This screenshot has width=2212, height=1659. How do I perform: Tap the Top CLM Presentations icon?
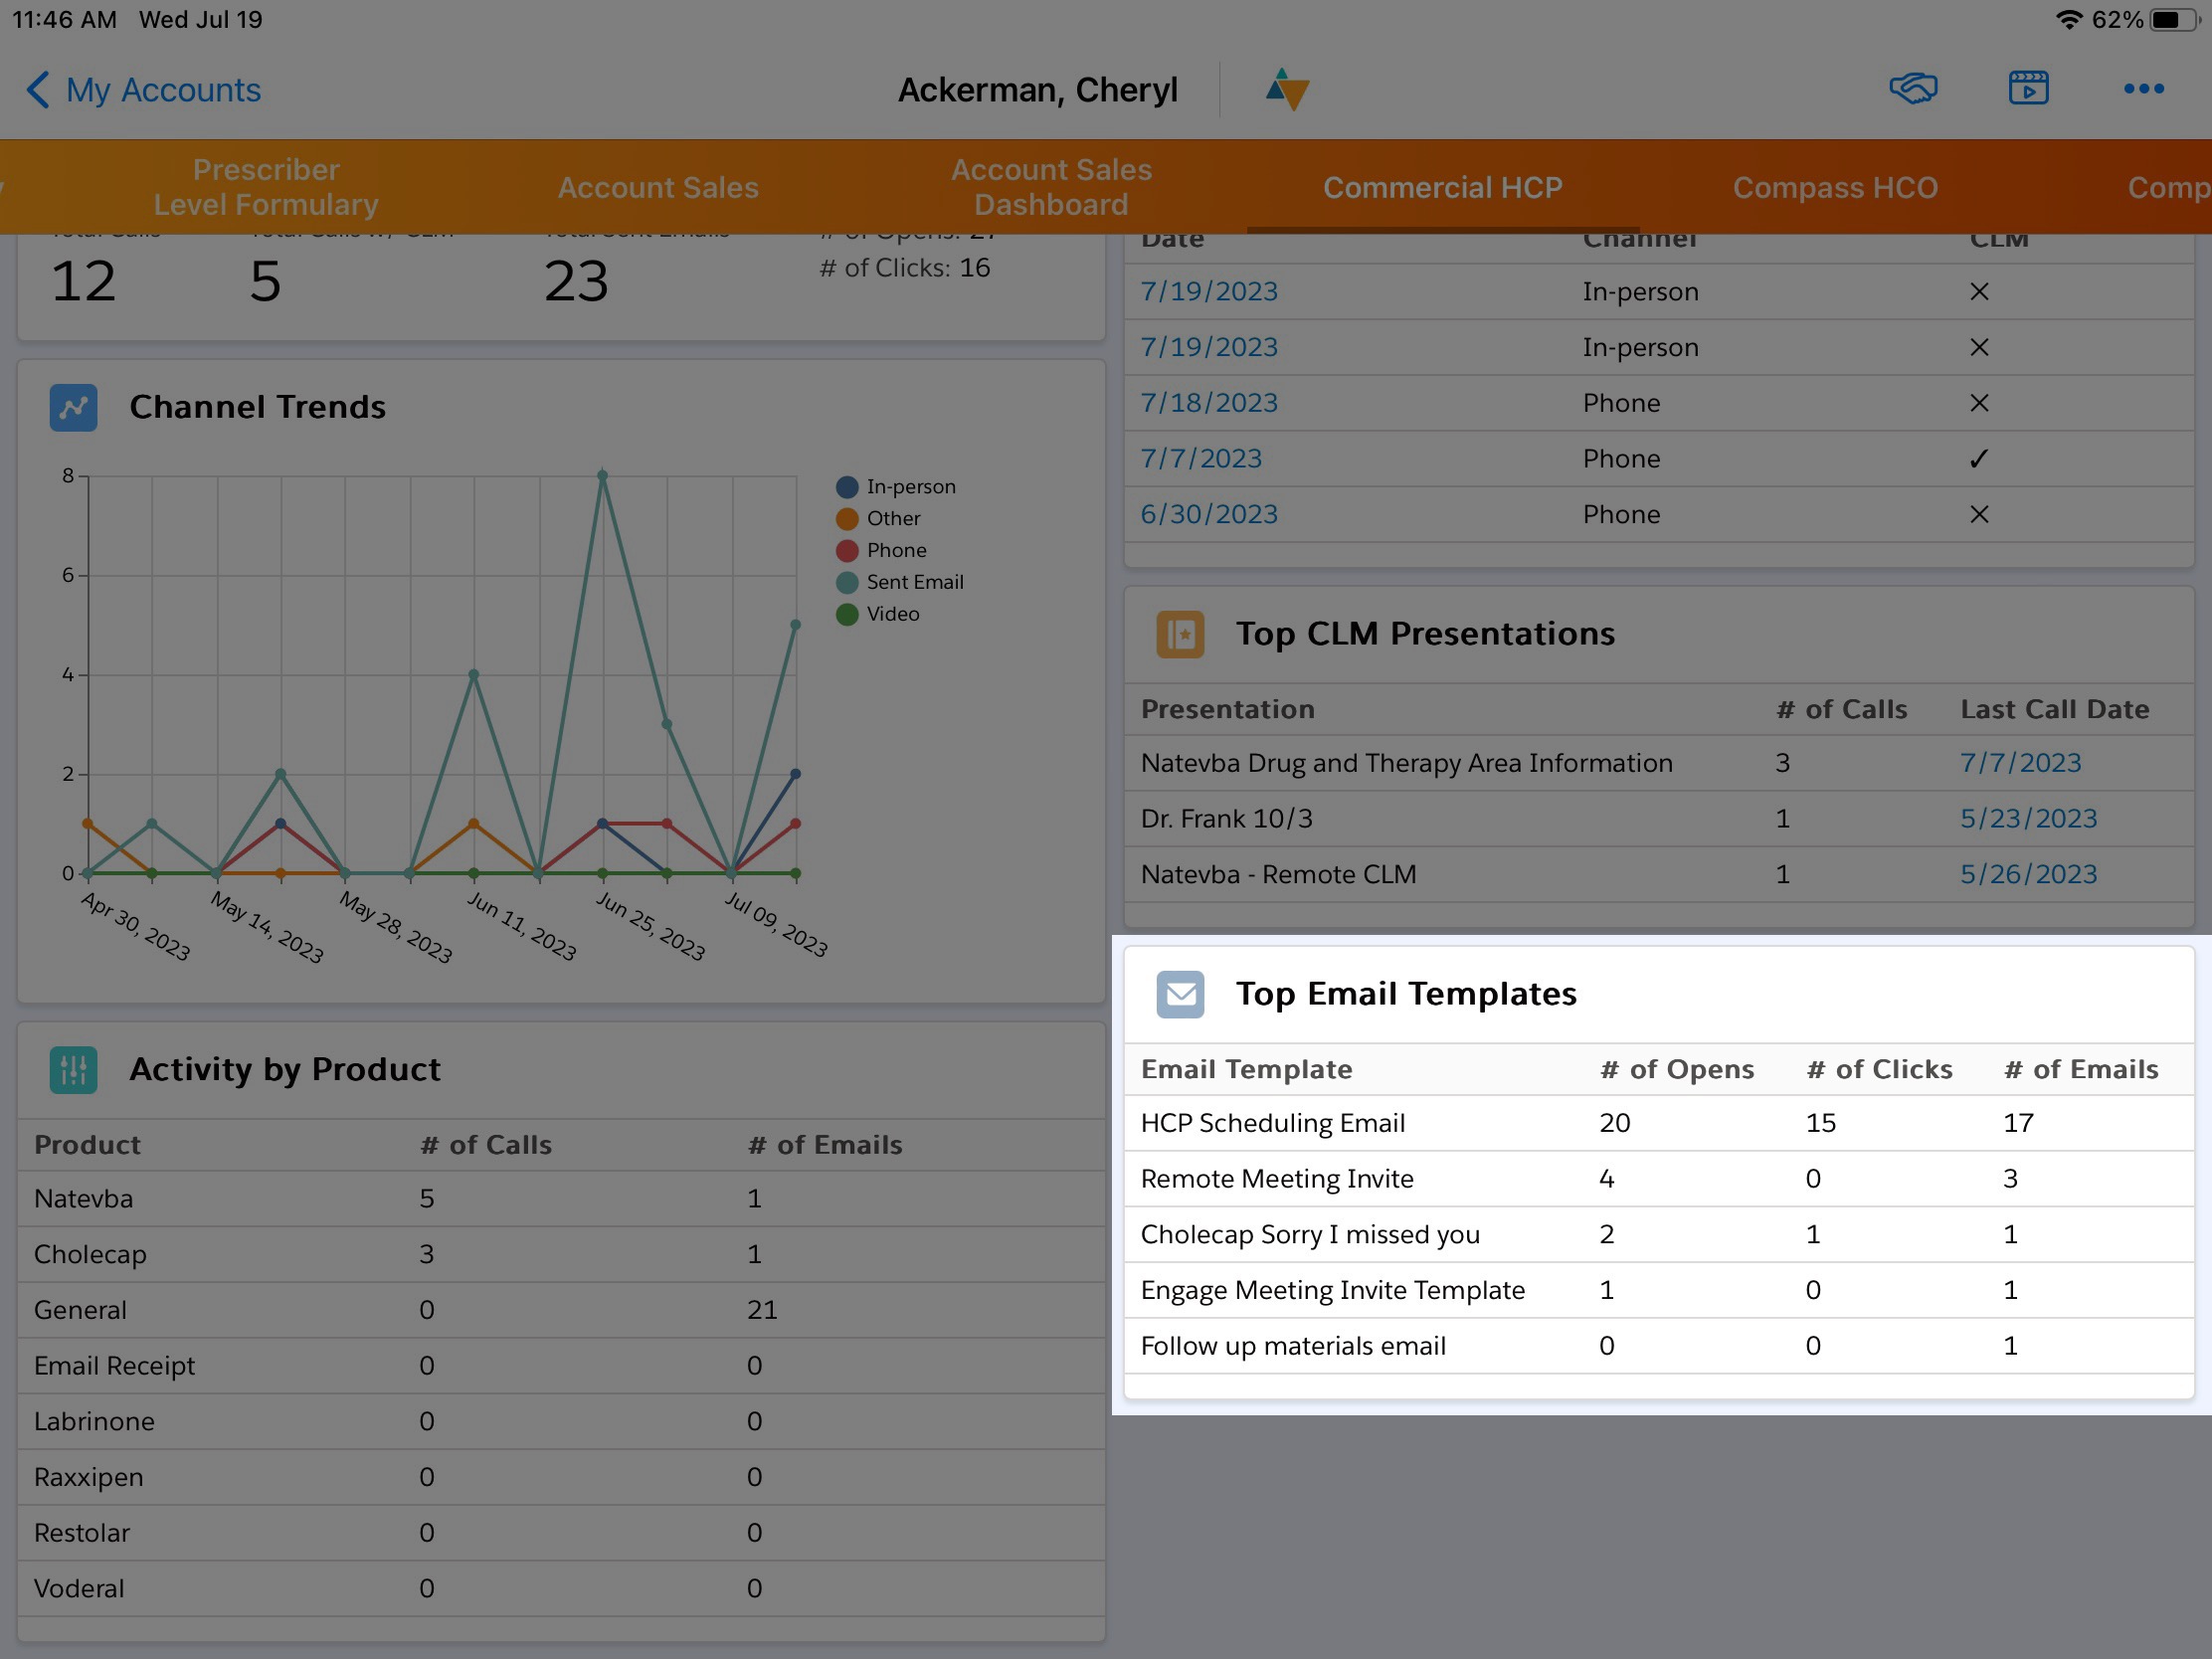tap(1180, 634)
